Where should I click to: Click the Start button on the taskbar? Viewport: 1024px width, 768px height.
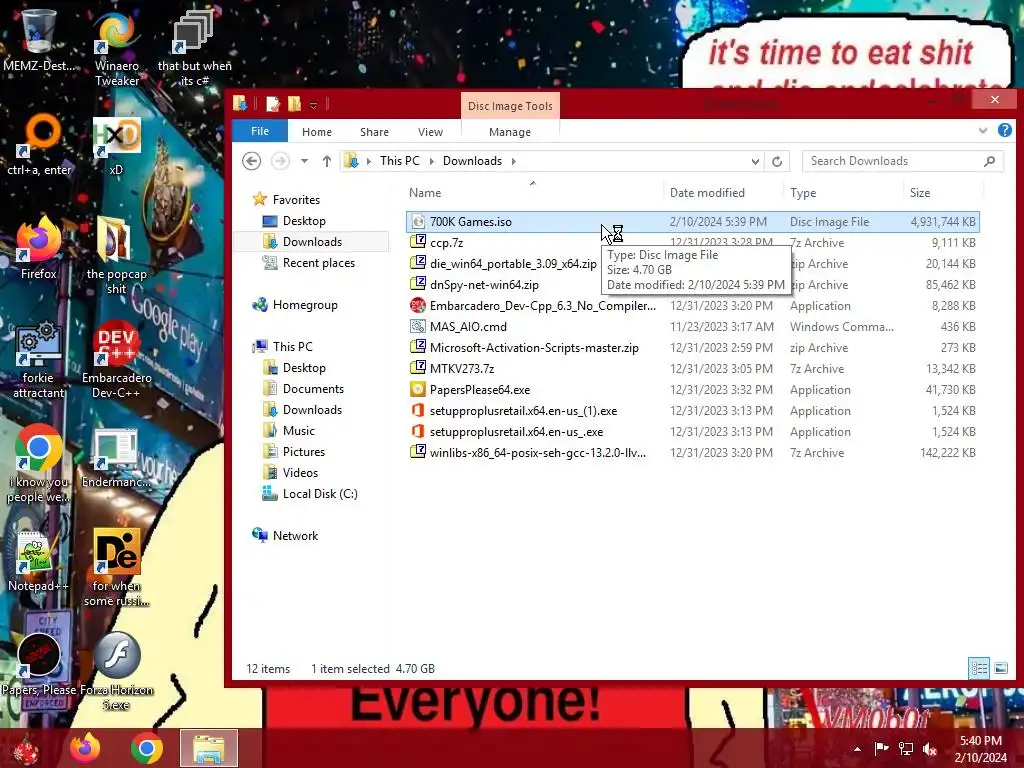pos(27,748)
